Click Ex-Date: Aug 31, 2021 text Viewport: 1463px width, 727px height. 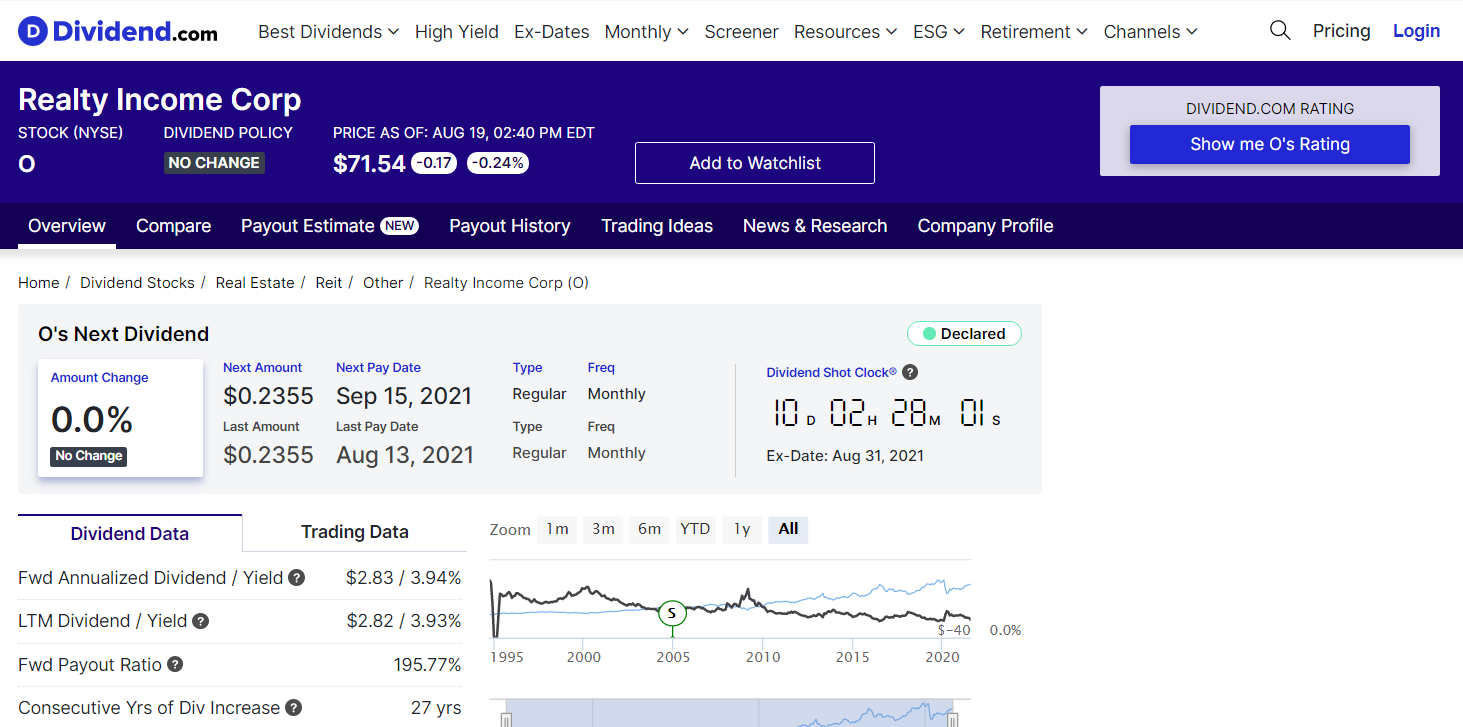pos(845,456)
